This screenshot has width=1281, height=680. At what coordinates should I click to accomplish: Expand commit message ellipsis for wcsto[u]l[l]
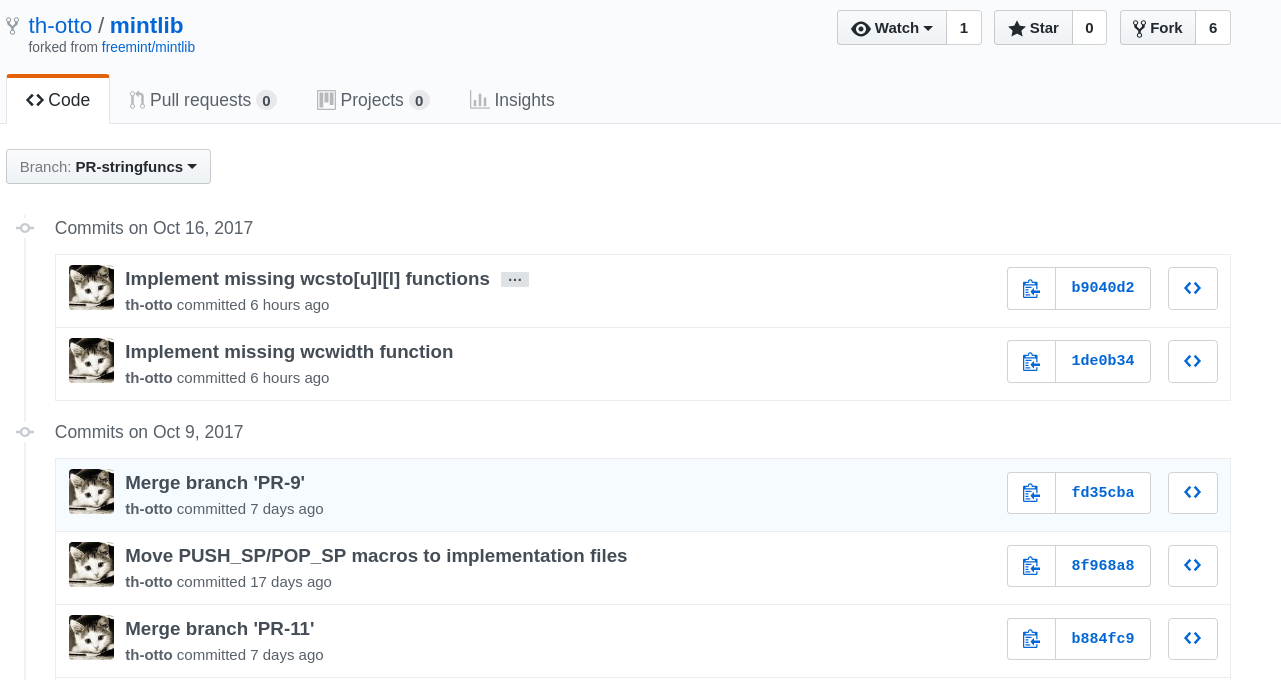[x=515, y=280]
